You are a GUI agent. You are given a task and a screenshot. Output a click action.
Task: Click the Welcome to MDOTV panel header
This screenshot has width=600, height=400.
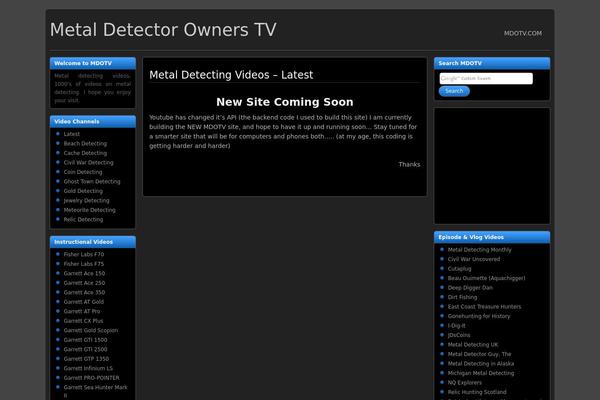93,63
